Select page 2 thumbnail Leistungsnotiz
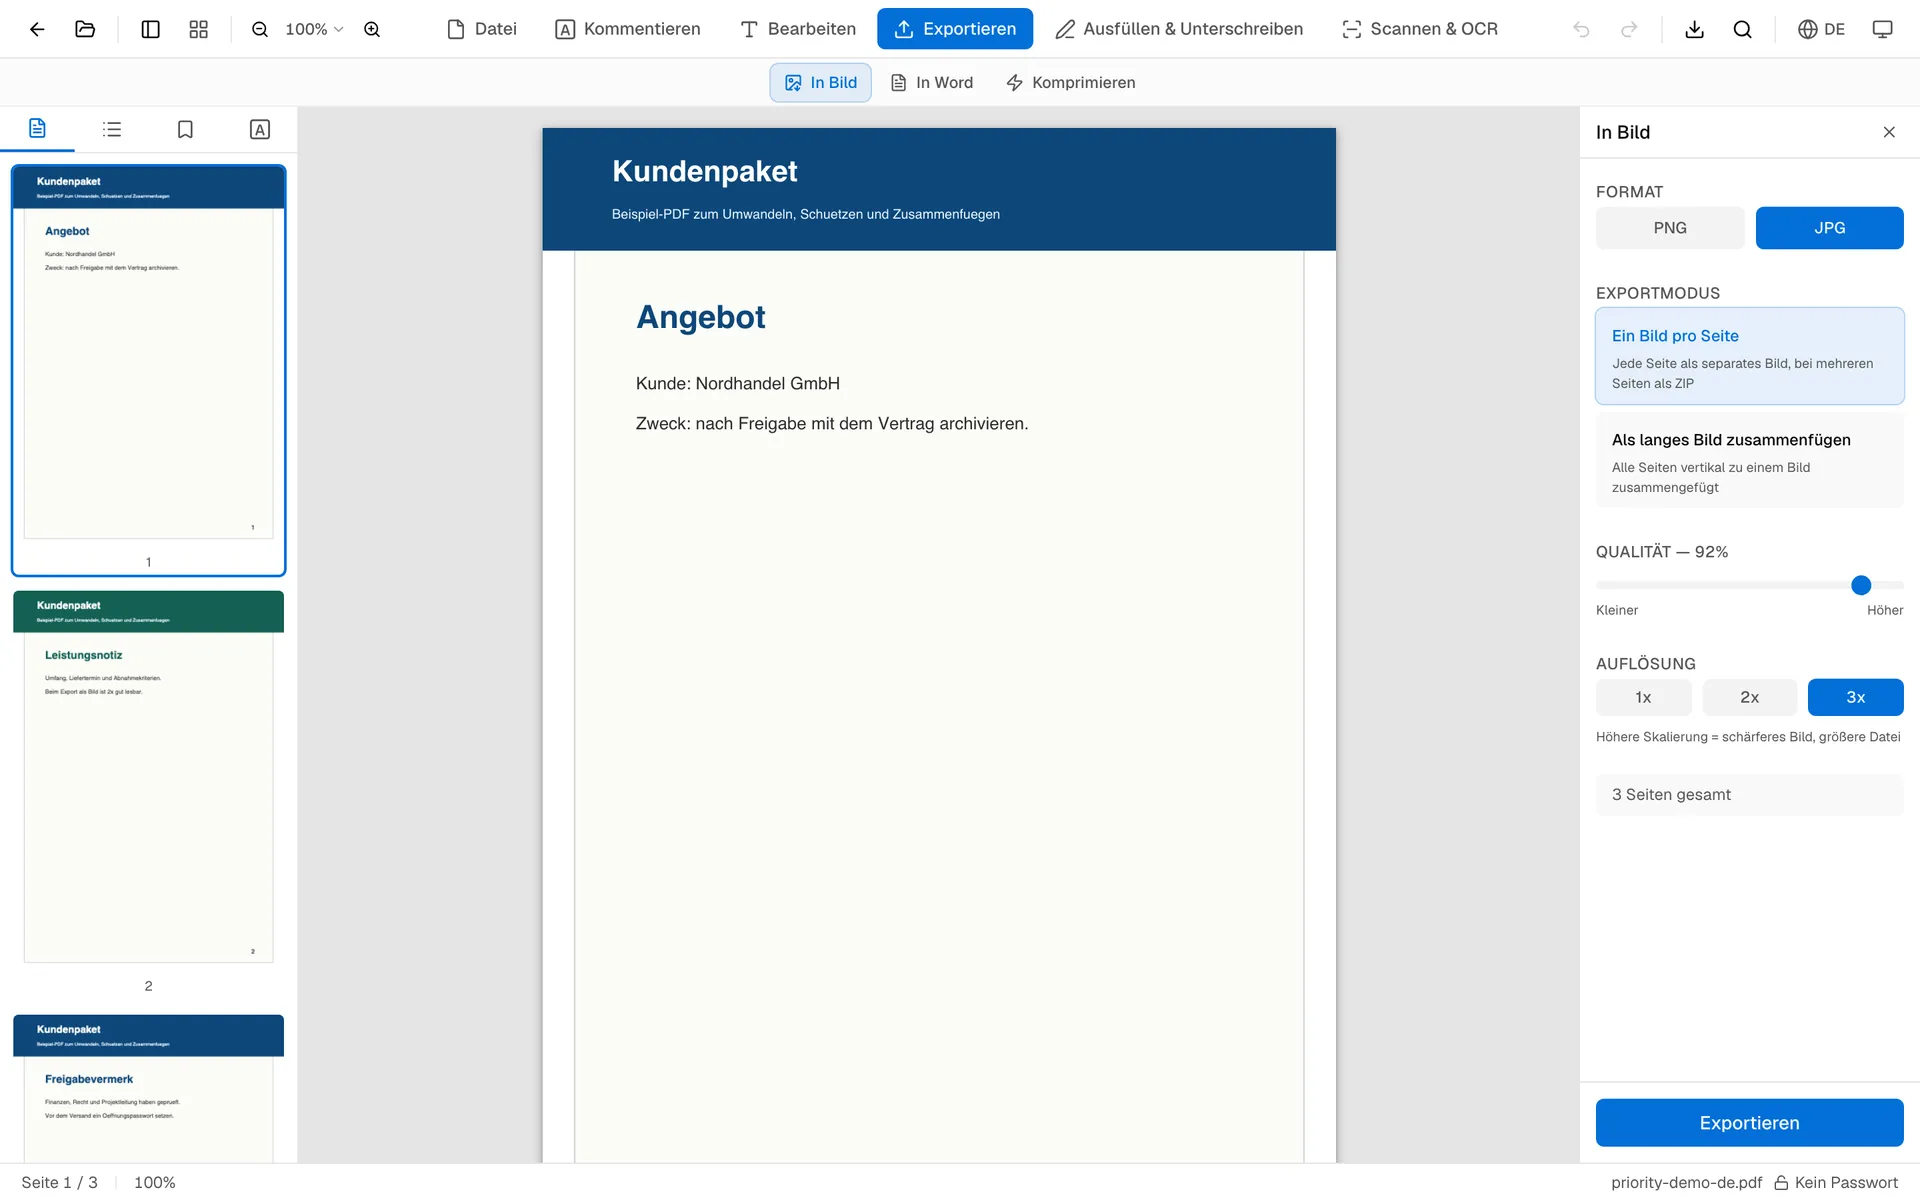Screen dimensions: 1920x1200 (x=148, y=777)
